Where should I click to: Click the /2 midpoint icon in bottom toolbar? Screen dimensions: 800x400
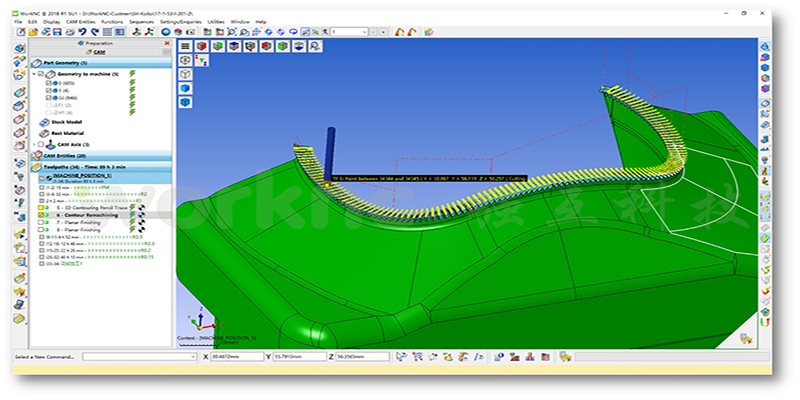pos(480,357)
